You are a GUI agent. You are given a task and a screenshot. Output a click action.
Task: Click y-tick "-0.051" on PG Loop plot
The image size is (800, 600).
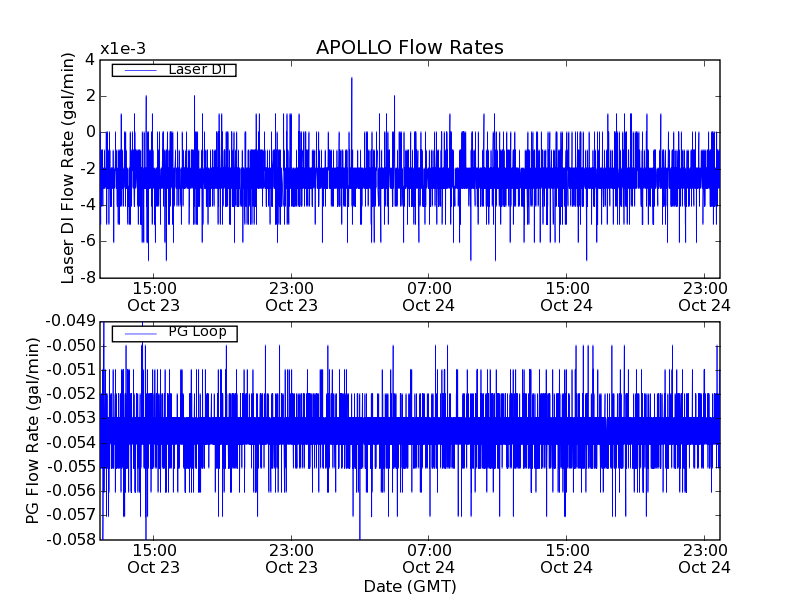tap(70, 370)
